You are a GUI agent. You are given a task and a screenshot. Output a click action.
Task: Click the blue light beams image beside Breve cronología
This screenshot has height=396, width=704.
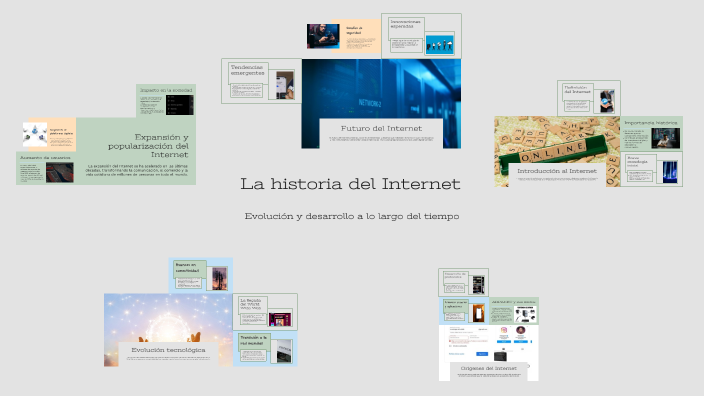click(670, 172)
